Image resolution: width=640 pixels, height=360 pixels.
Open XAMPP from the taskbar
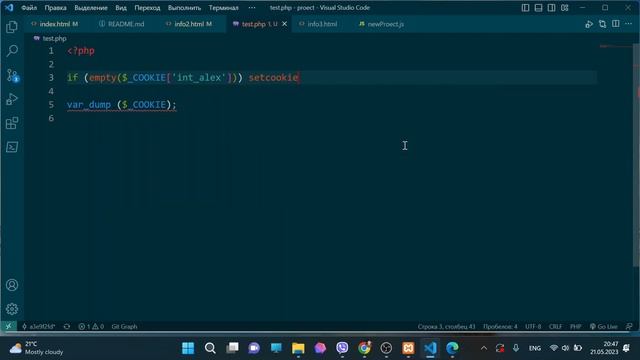pos(408,348)
